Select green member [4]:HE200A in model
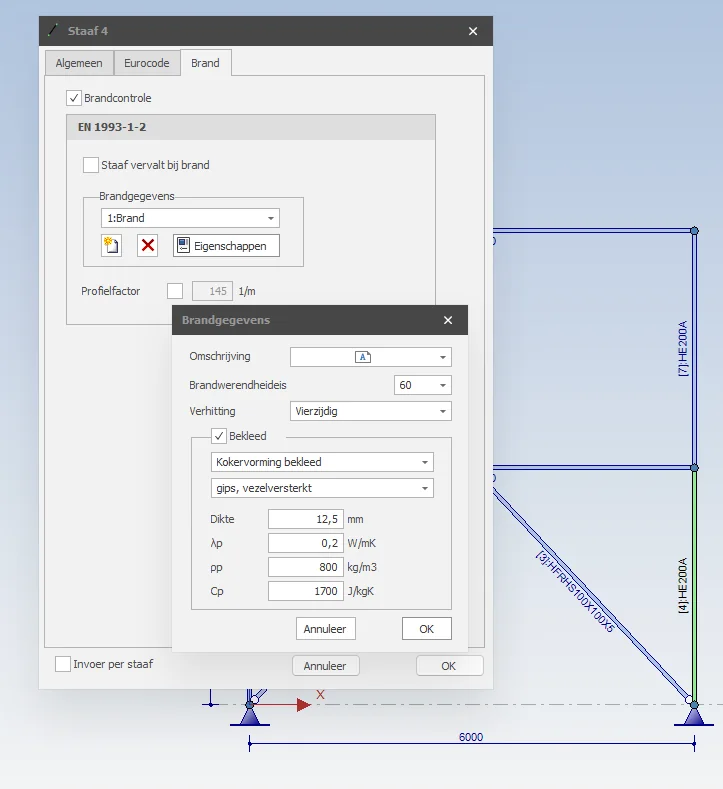This screenshot has width=723, height=789. click(694, 584)
